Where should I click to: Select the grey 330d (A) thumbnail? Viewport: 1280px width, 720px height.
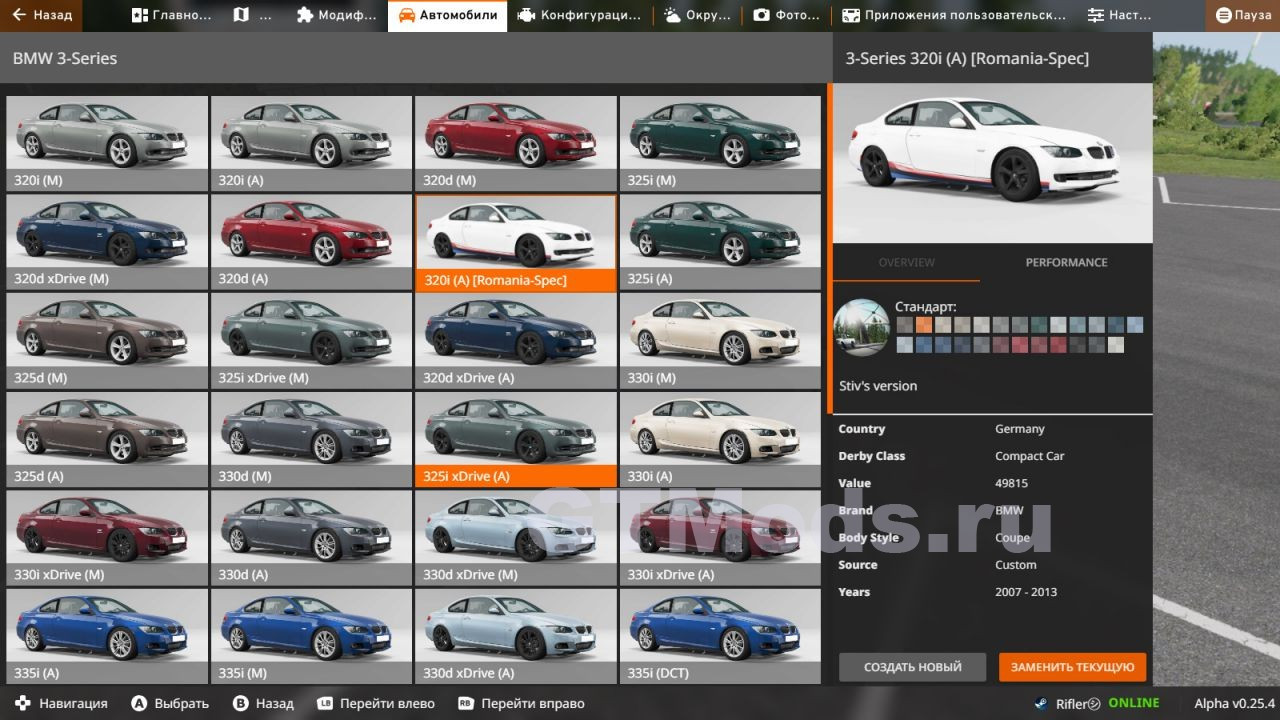[311, 537]
